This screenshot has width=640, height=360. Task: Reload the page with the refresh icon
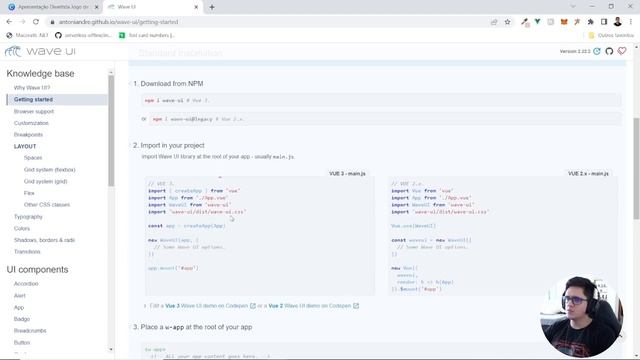click(x=36, y=22)
